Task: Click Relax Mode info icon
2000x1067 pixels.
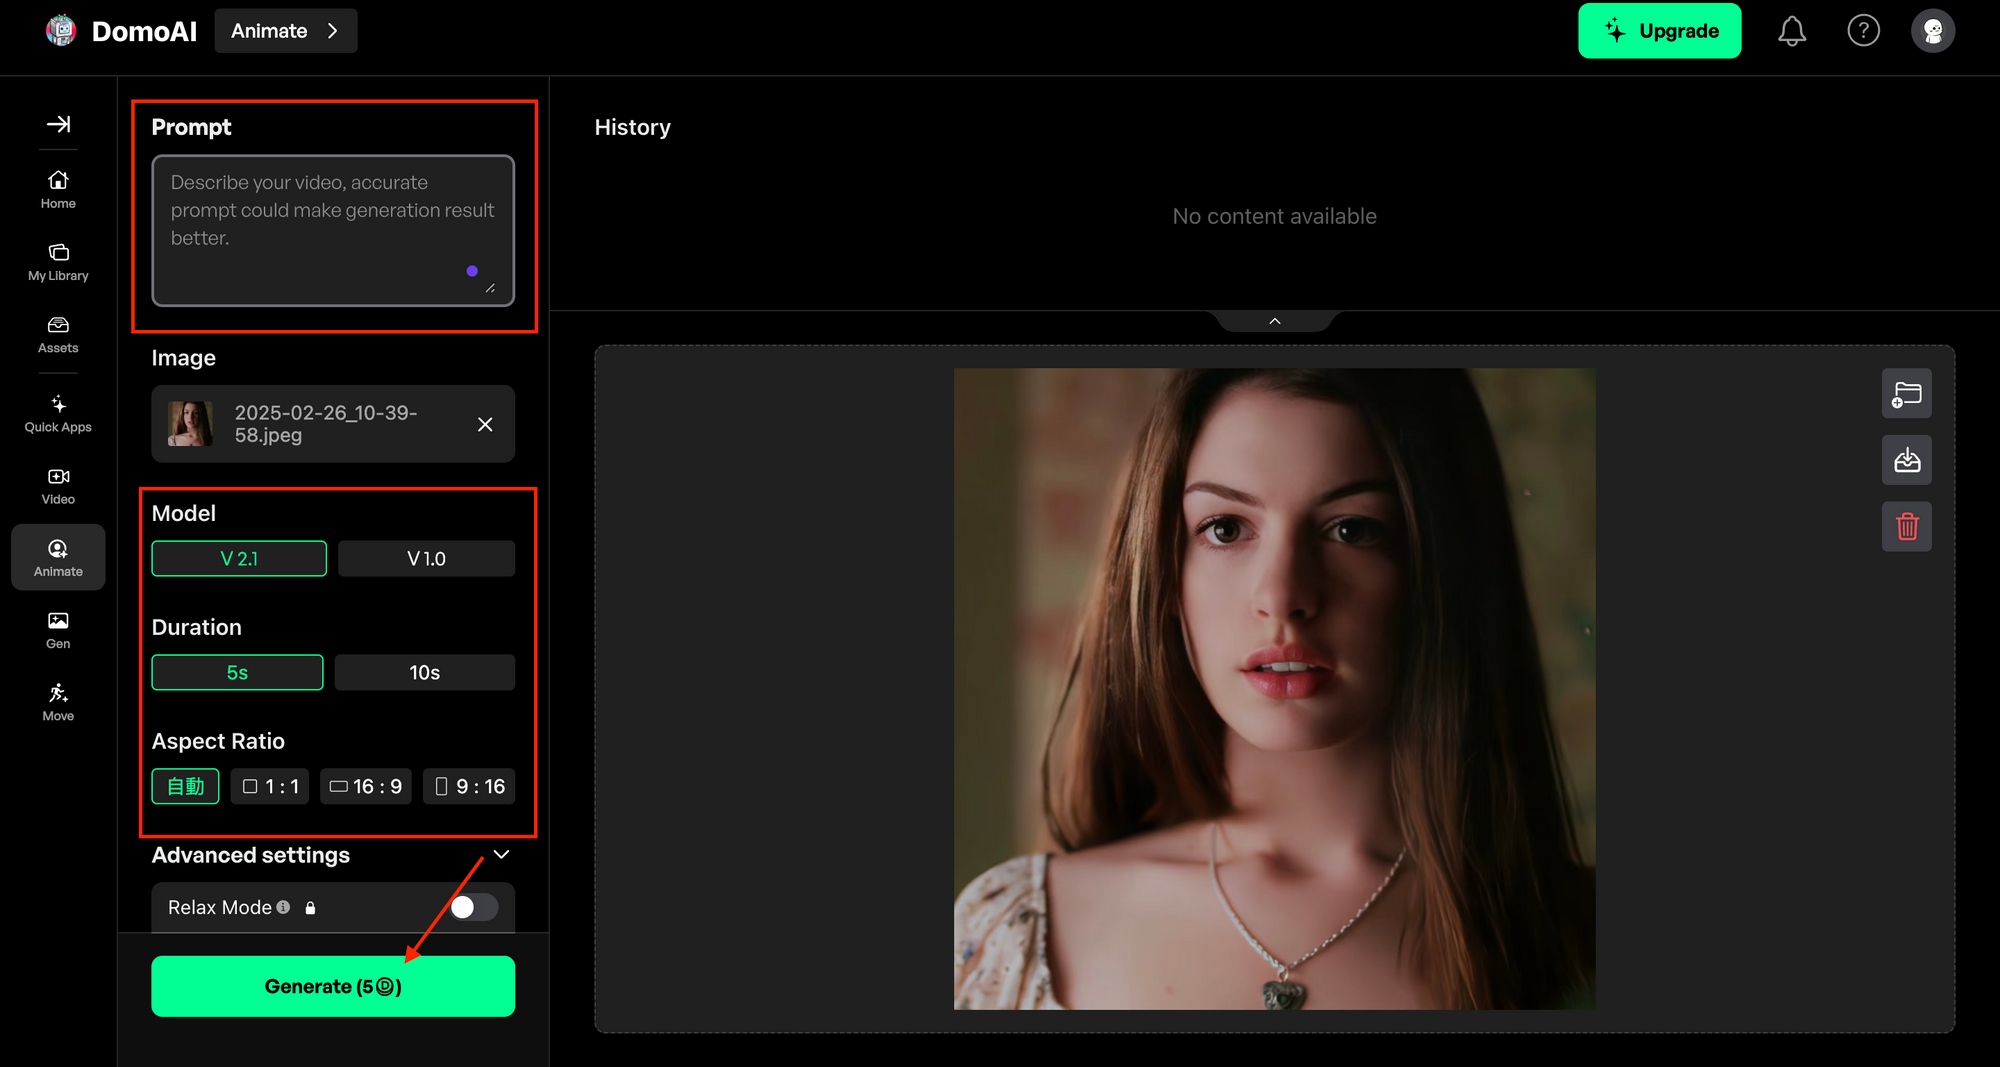Action: pyautogui.click(x=283, y=907)
